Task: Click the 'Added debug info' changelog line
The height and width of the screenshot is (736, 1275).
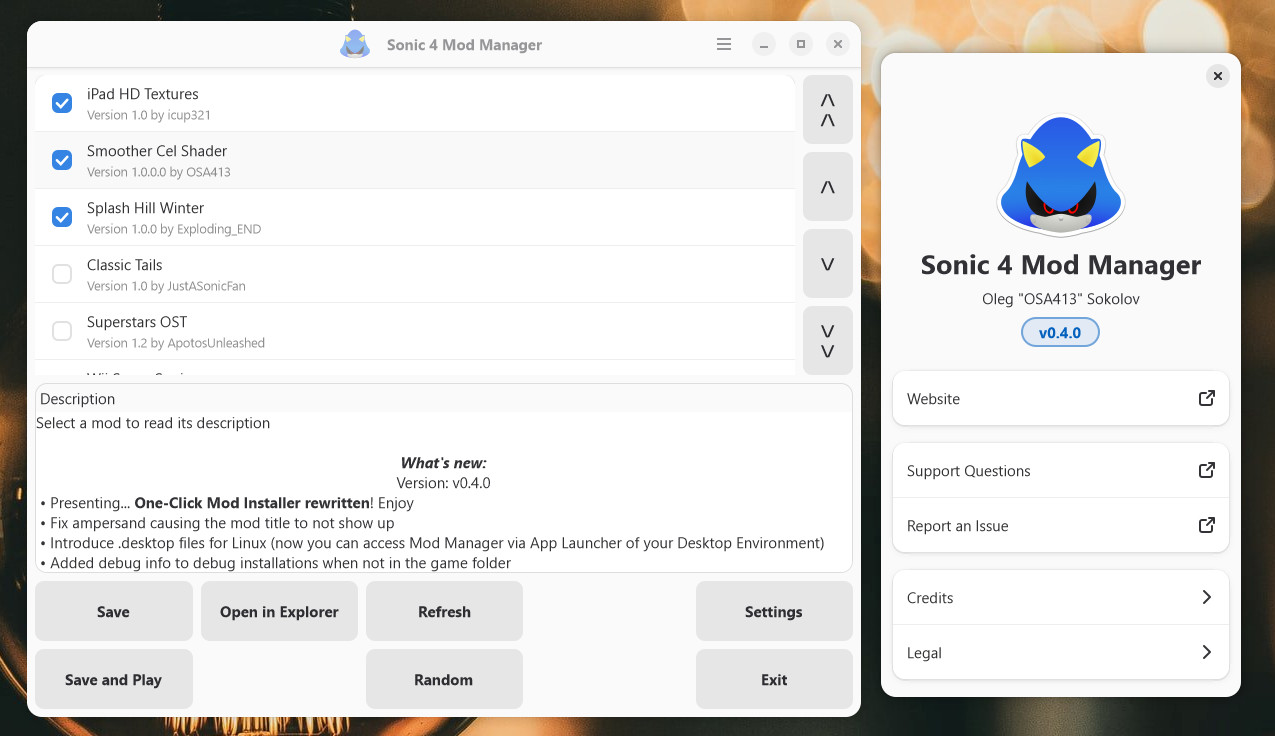Action: [275, 563]
